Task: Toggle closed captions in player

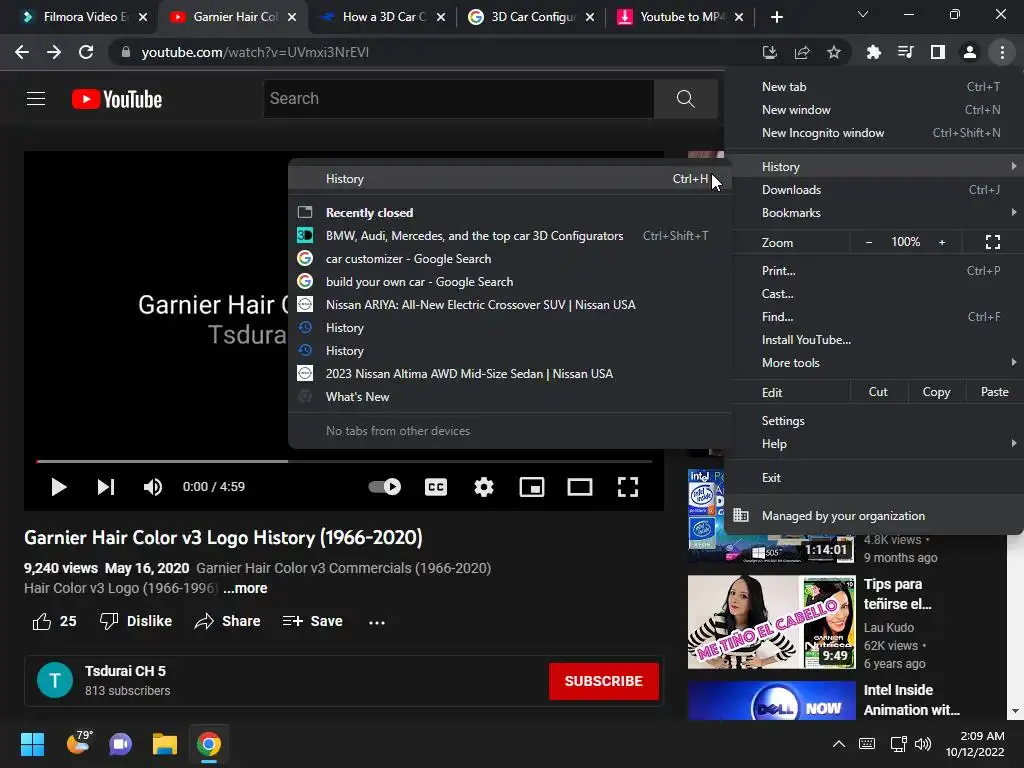Action: click(436, 487)
